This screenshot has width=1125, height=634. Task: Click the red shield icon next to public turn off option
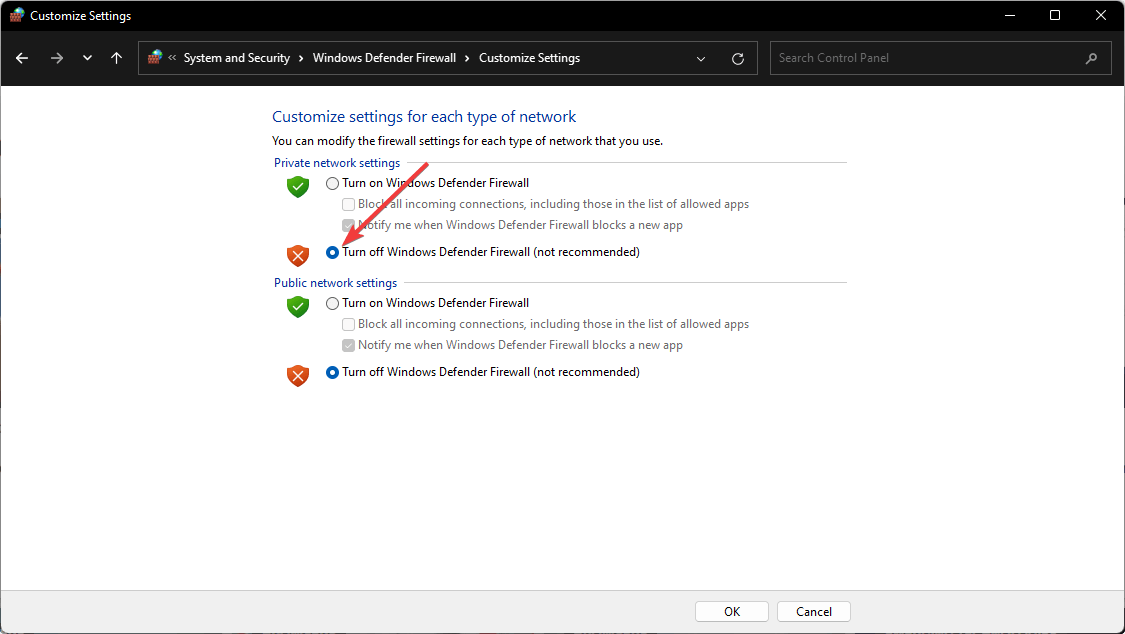(x=297, y=375)
